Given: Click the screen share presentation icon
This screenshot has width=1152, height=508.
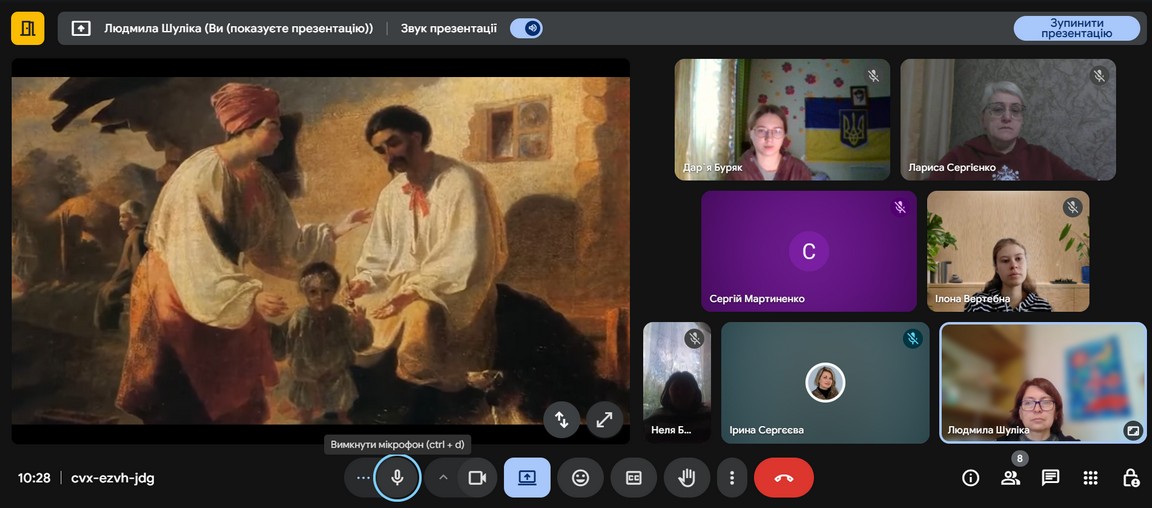Looking at the screenshot, I should [x=527, y=478].
